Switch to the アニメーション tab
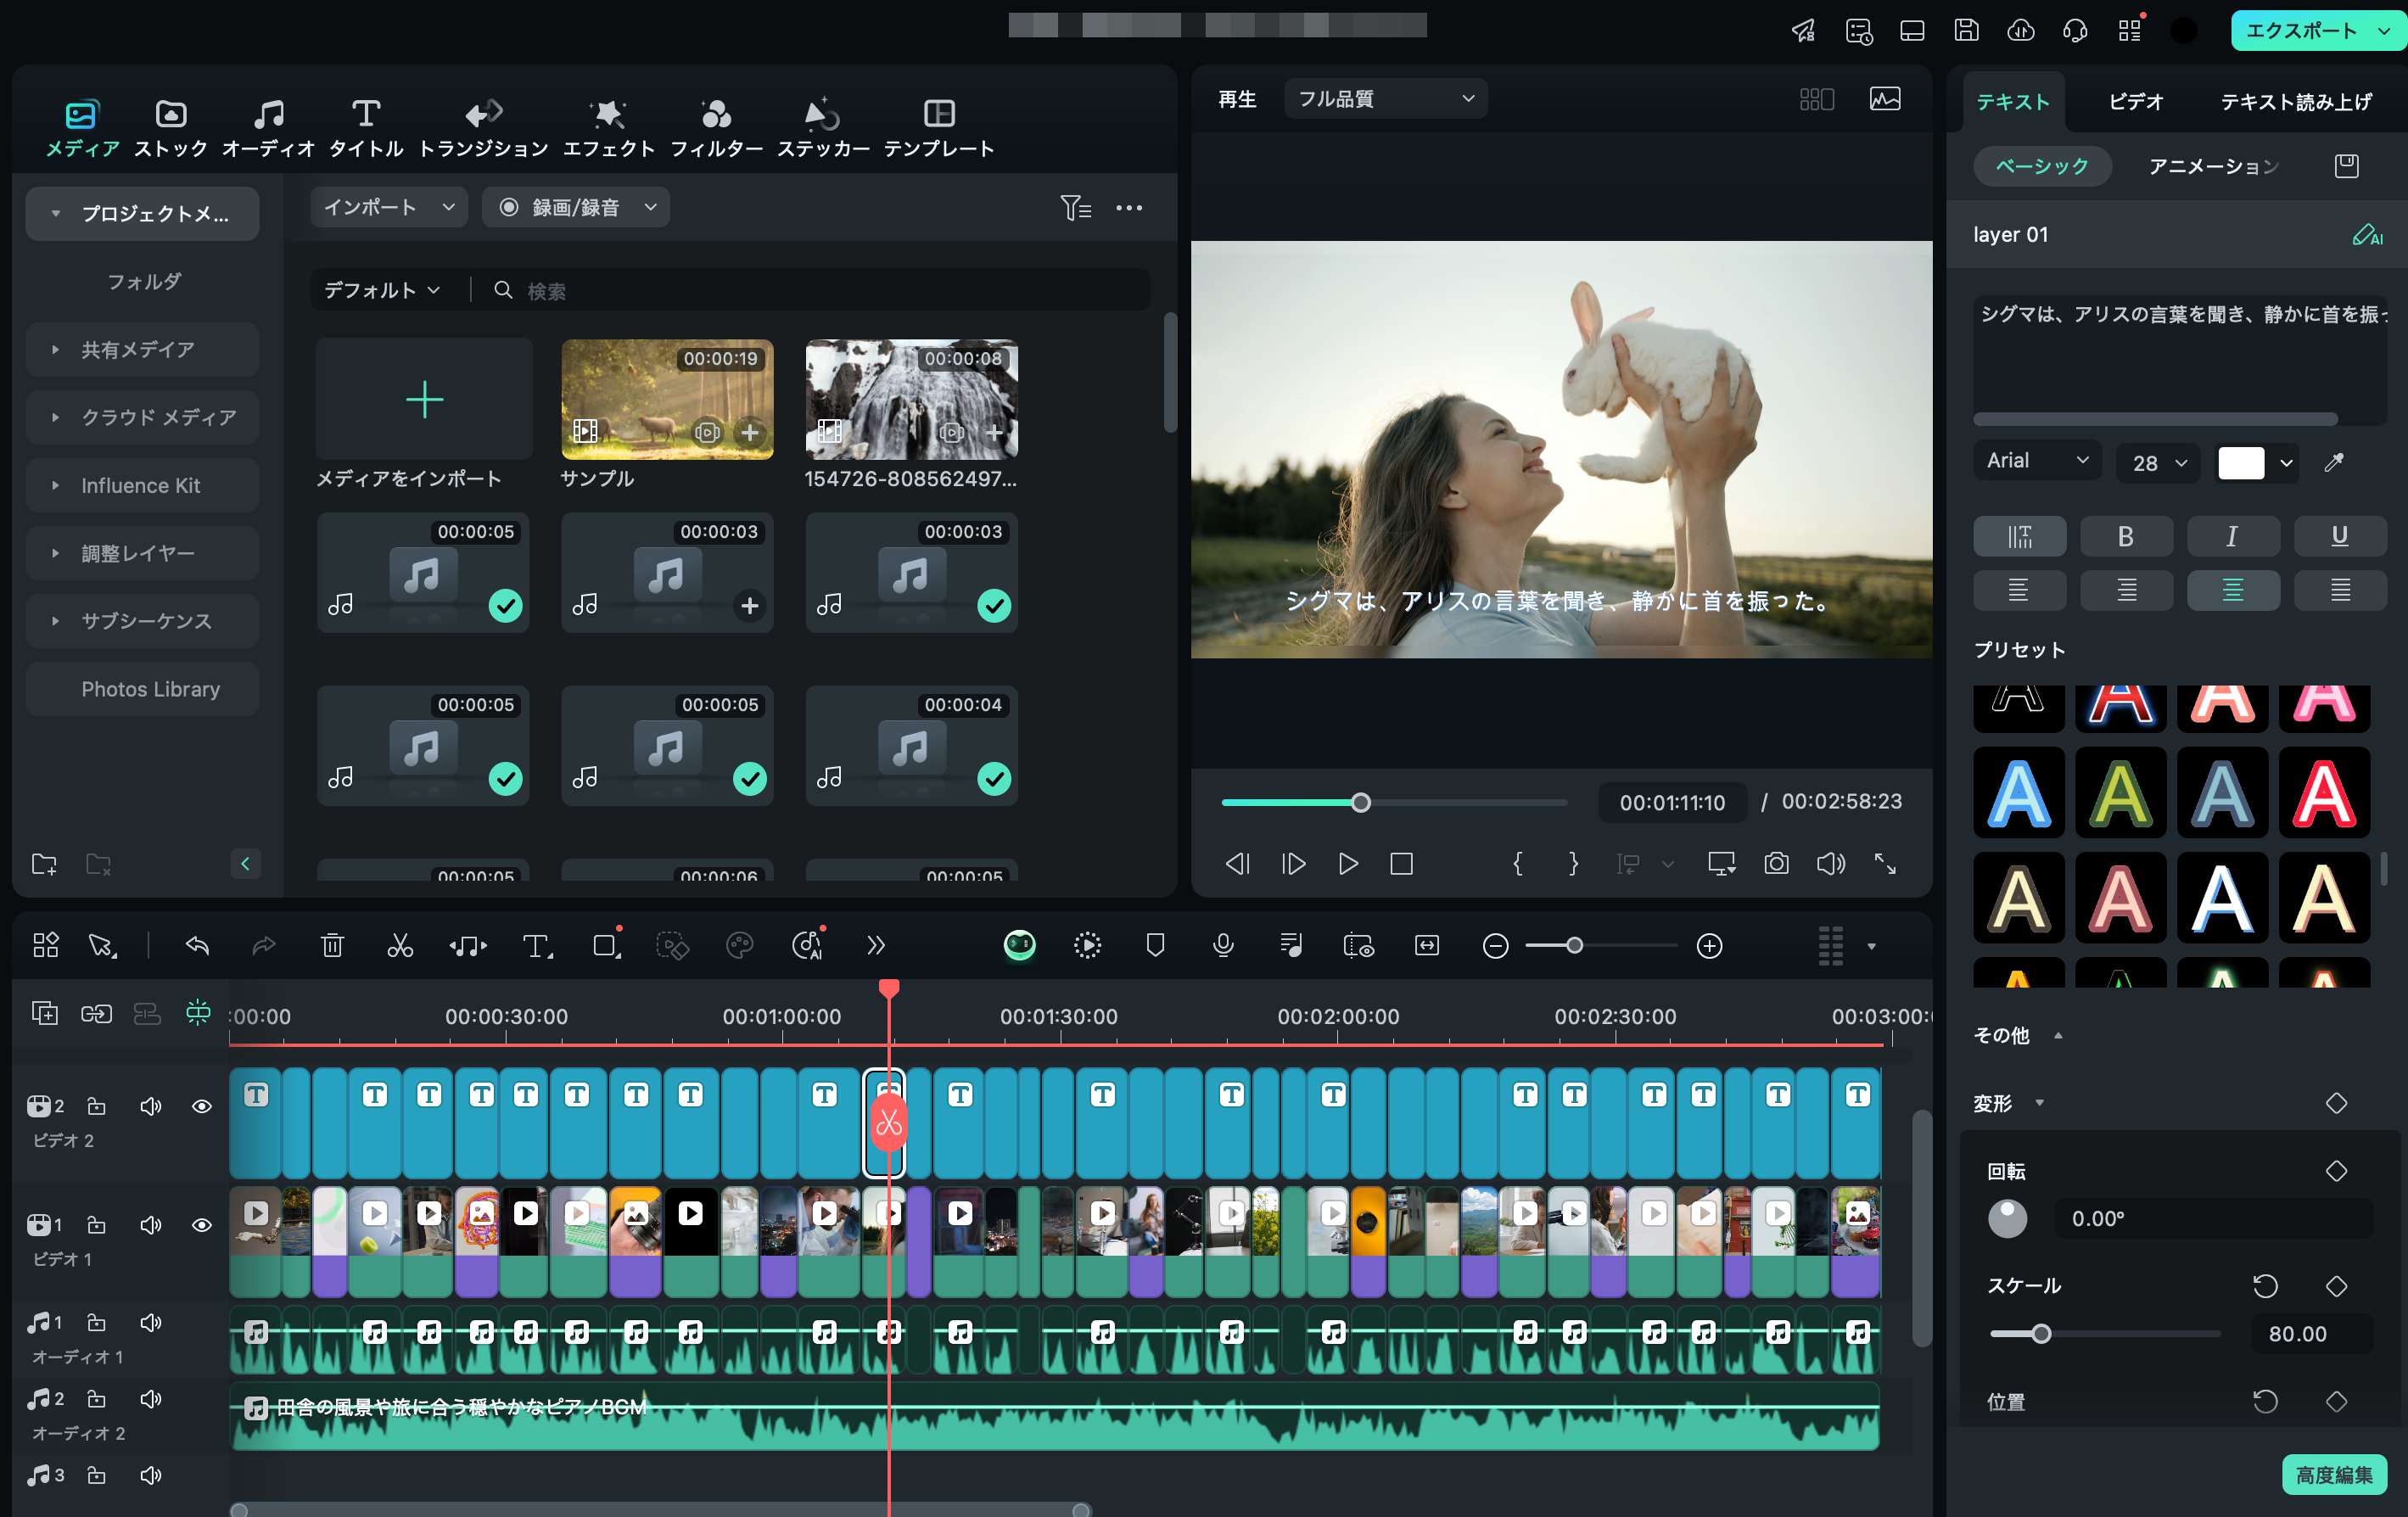 [2212, 166]
